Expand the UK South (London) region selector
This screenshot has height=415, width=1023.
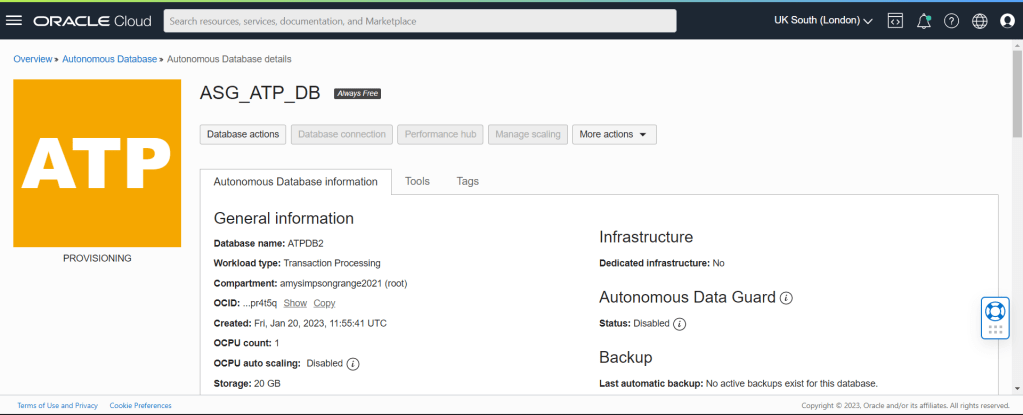[823, 21]
